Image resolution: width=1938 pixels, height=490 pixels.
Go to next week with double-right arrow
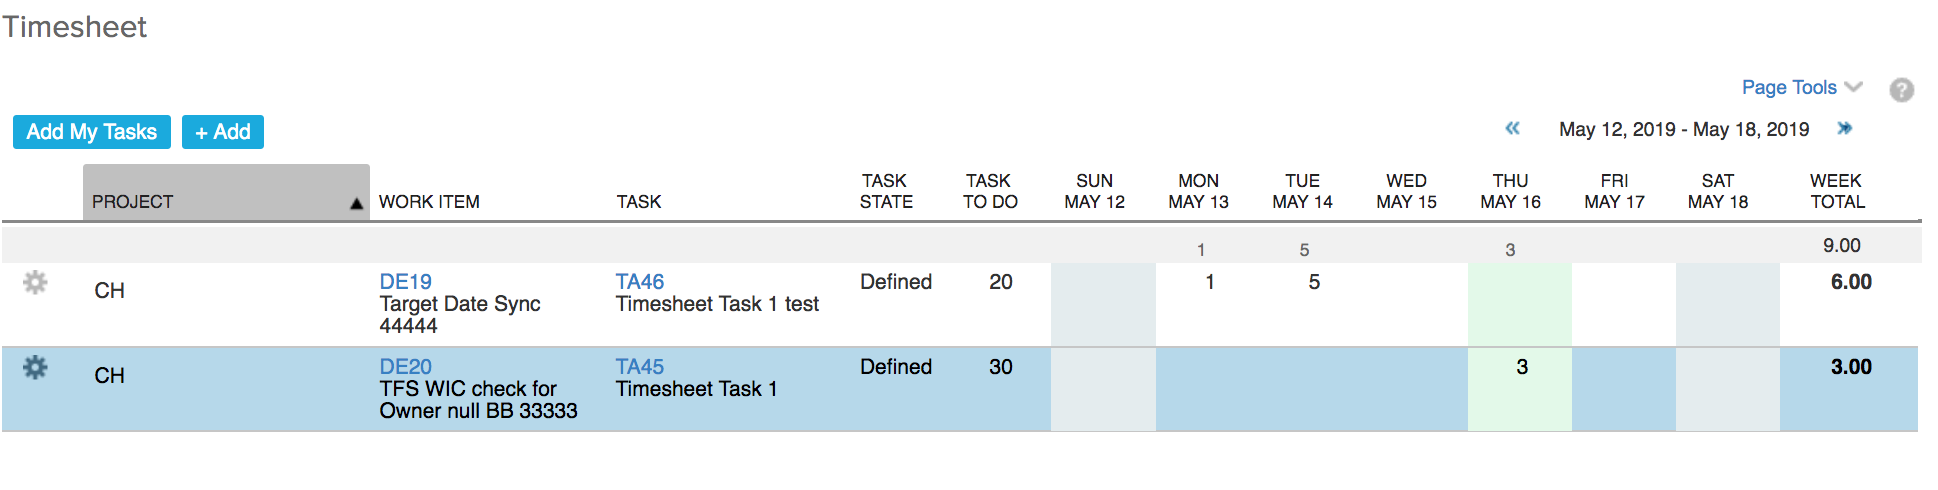pyautogui.click(x=1845, y=128)
